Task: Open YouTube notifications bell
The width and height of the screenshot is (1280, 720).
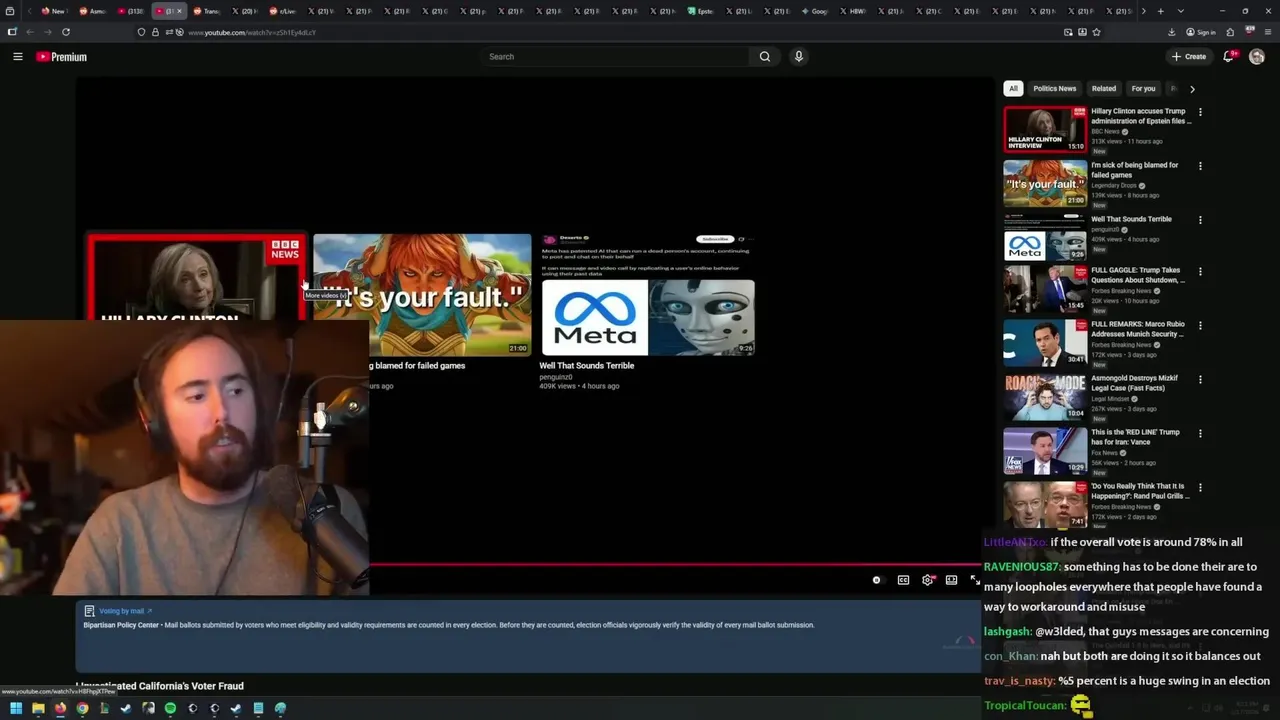Action: tap(1228, 57)
